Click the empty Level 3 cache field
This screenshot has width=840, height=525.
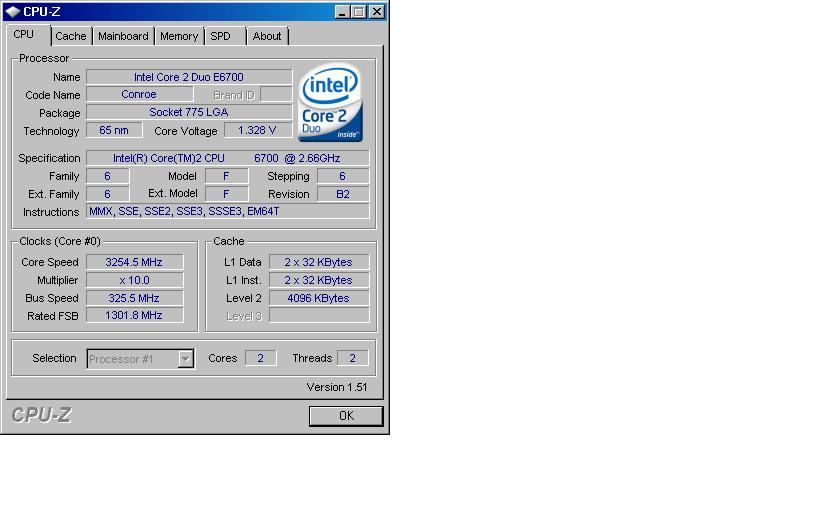click(319, 316)
